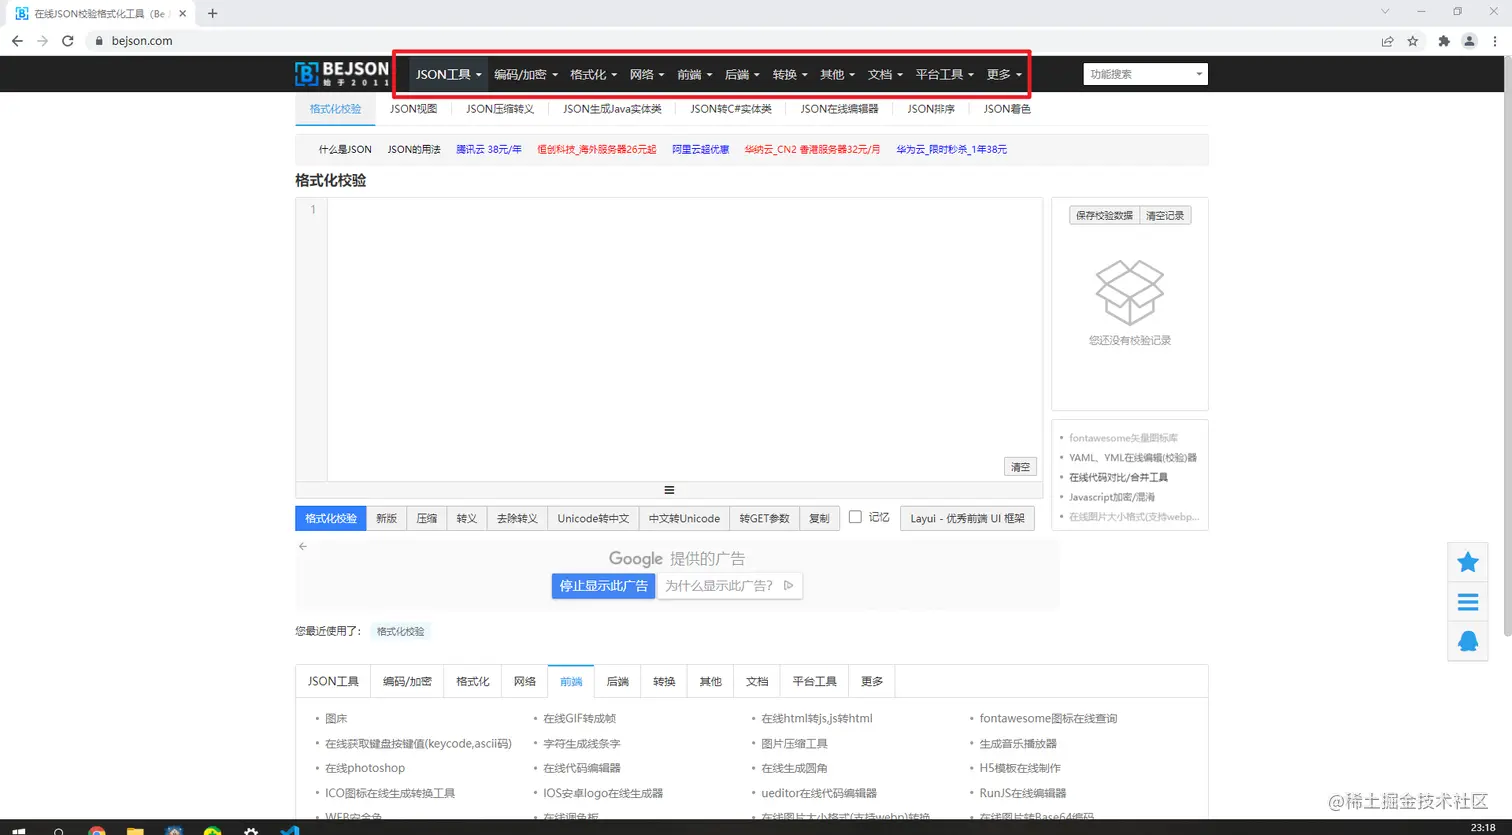Screen dimensions: 1512x835
Task: Click the blue 格式化校验 button
Action: (331, 518)
